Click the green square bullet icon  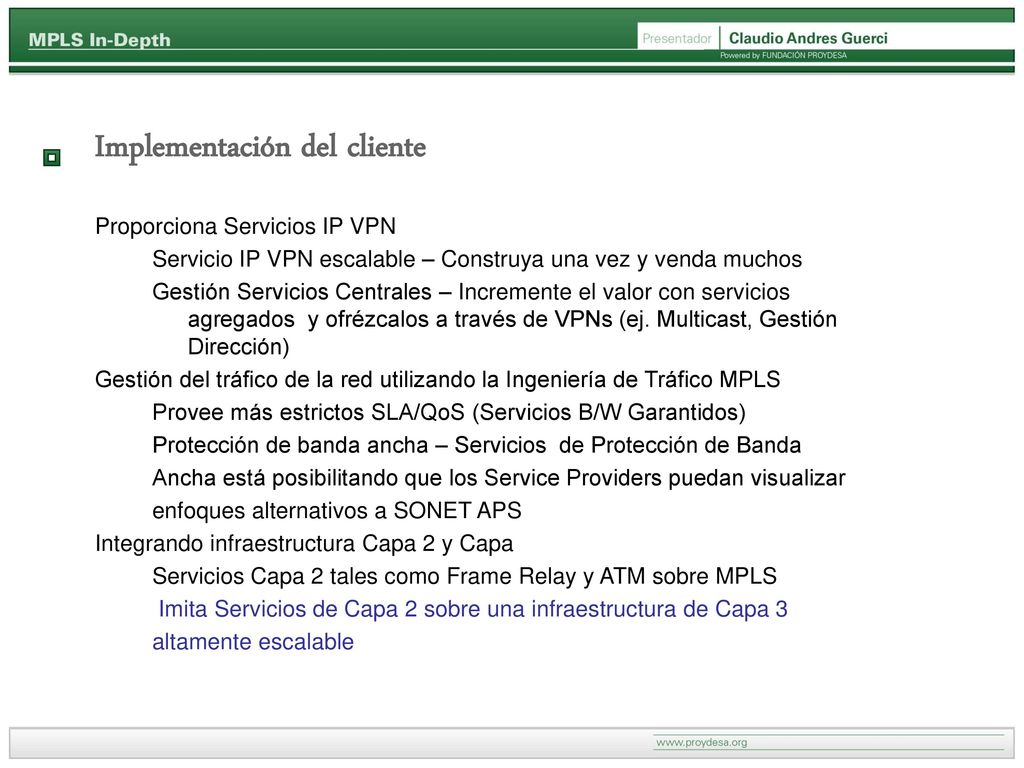[x=52, y=157]
